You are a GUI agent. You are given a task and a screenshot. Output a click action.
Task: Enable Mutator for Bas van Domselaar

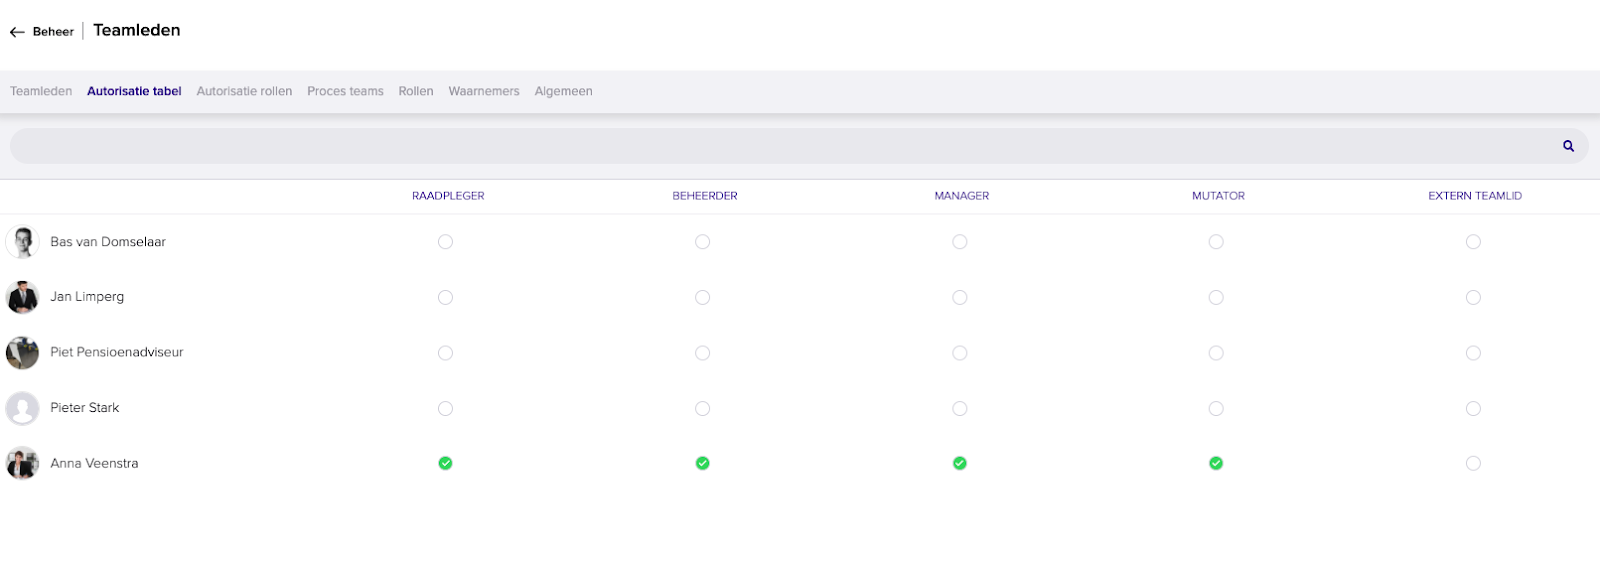(x=1216, y=242)
